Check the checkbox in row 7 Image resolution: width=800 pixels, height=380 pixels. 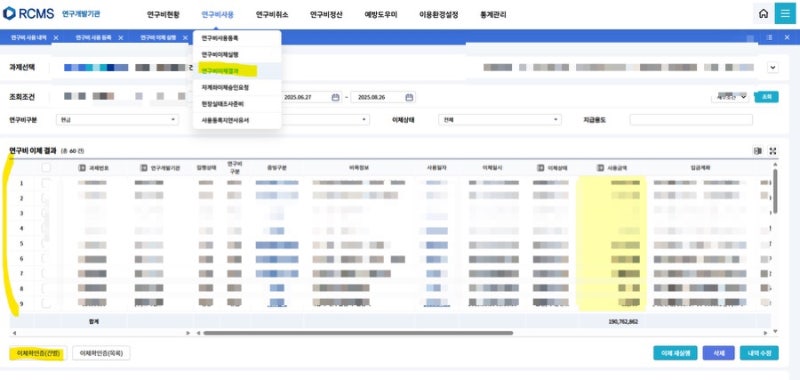point(46,273)
